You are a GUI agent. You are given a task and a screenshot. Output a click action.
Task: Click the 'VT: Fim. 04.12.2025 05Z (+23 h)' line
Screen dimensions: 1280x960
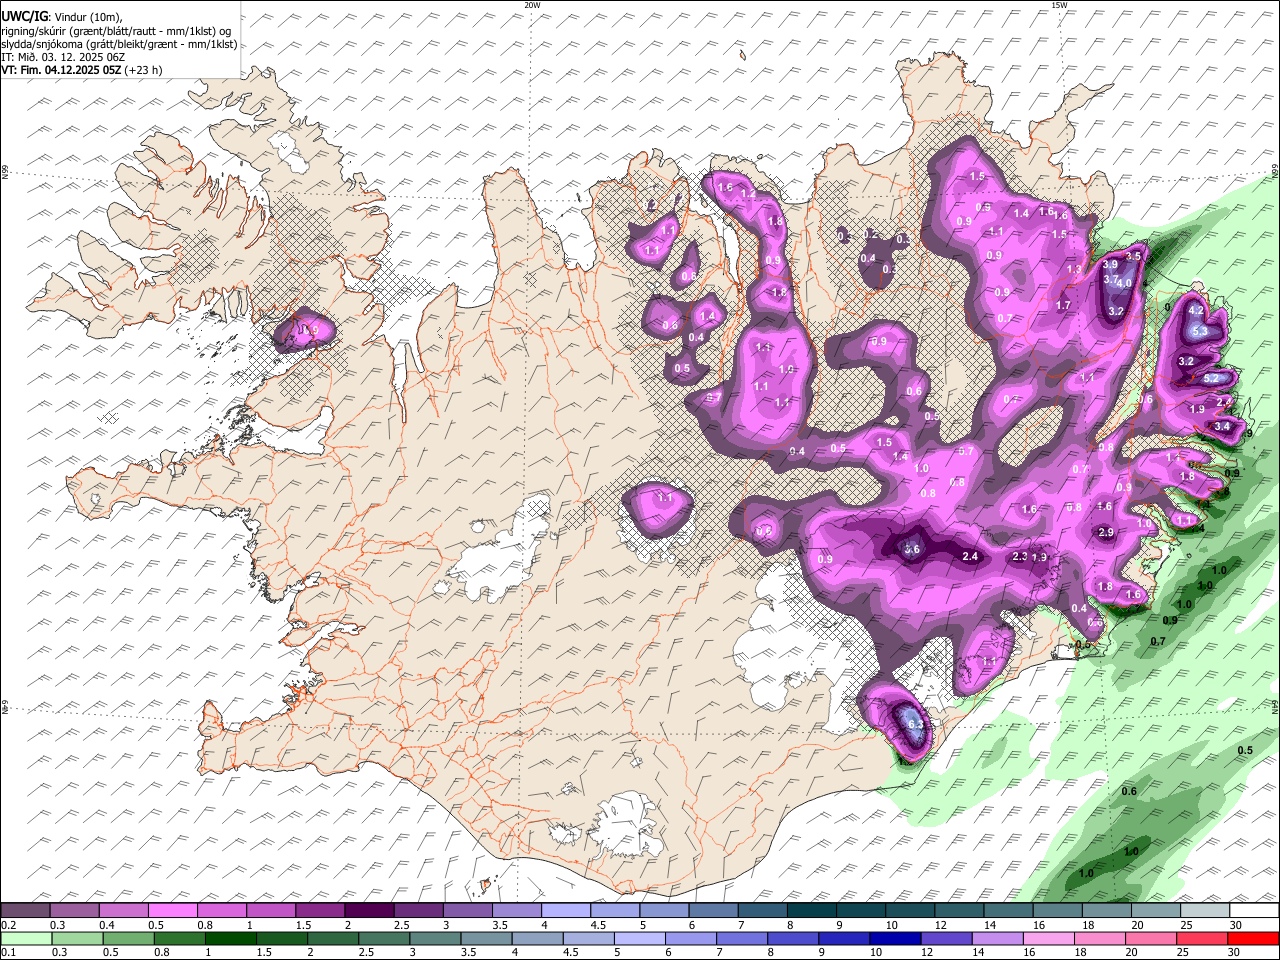(x=82, y=70)
